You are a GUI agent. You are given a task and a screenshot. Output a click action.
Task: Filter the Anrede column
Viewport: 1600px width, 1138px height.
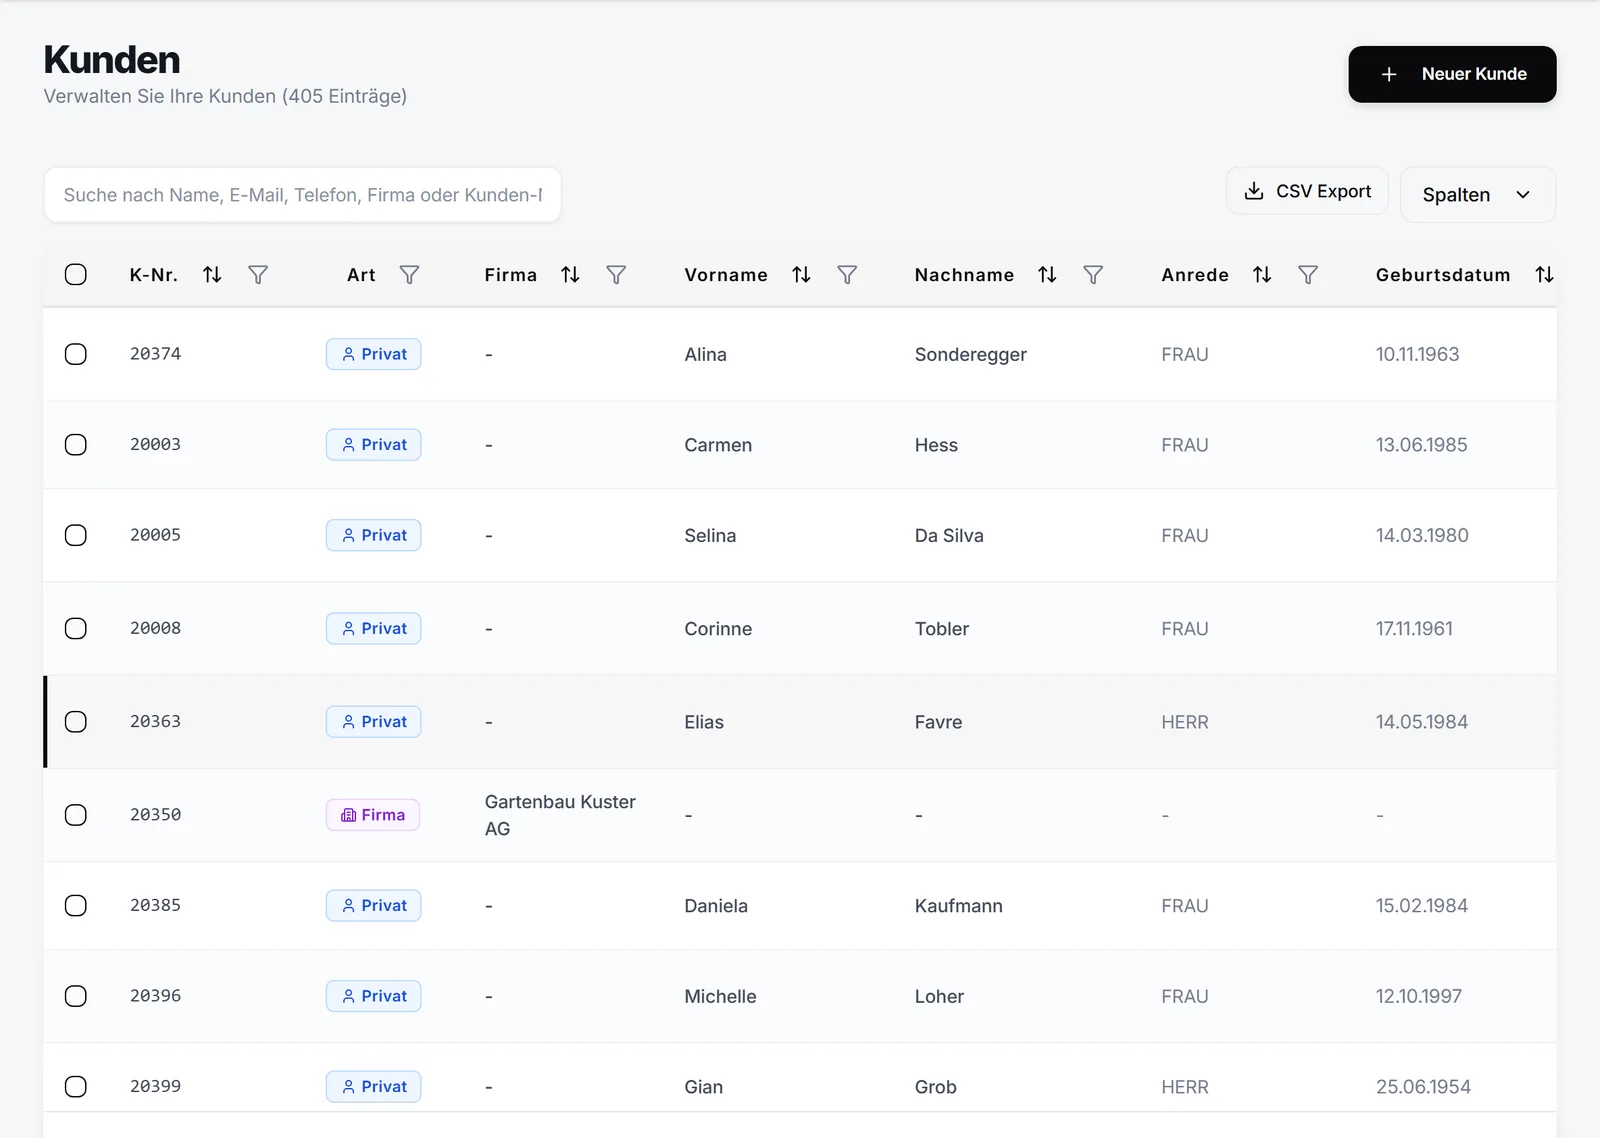point(1308,274)
